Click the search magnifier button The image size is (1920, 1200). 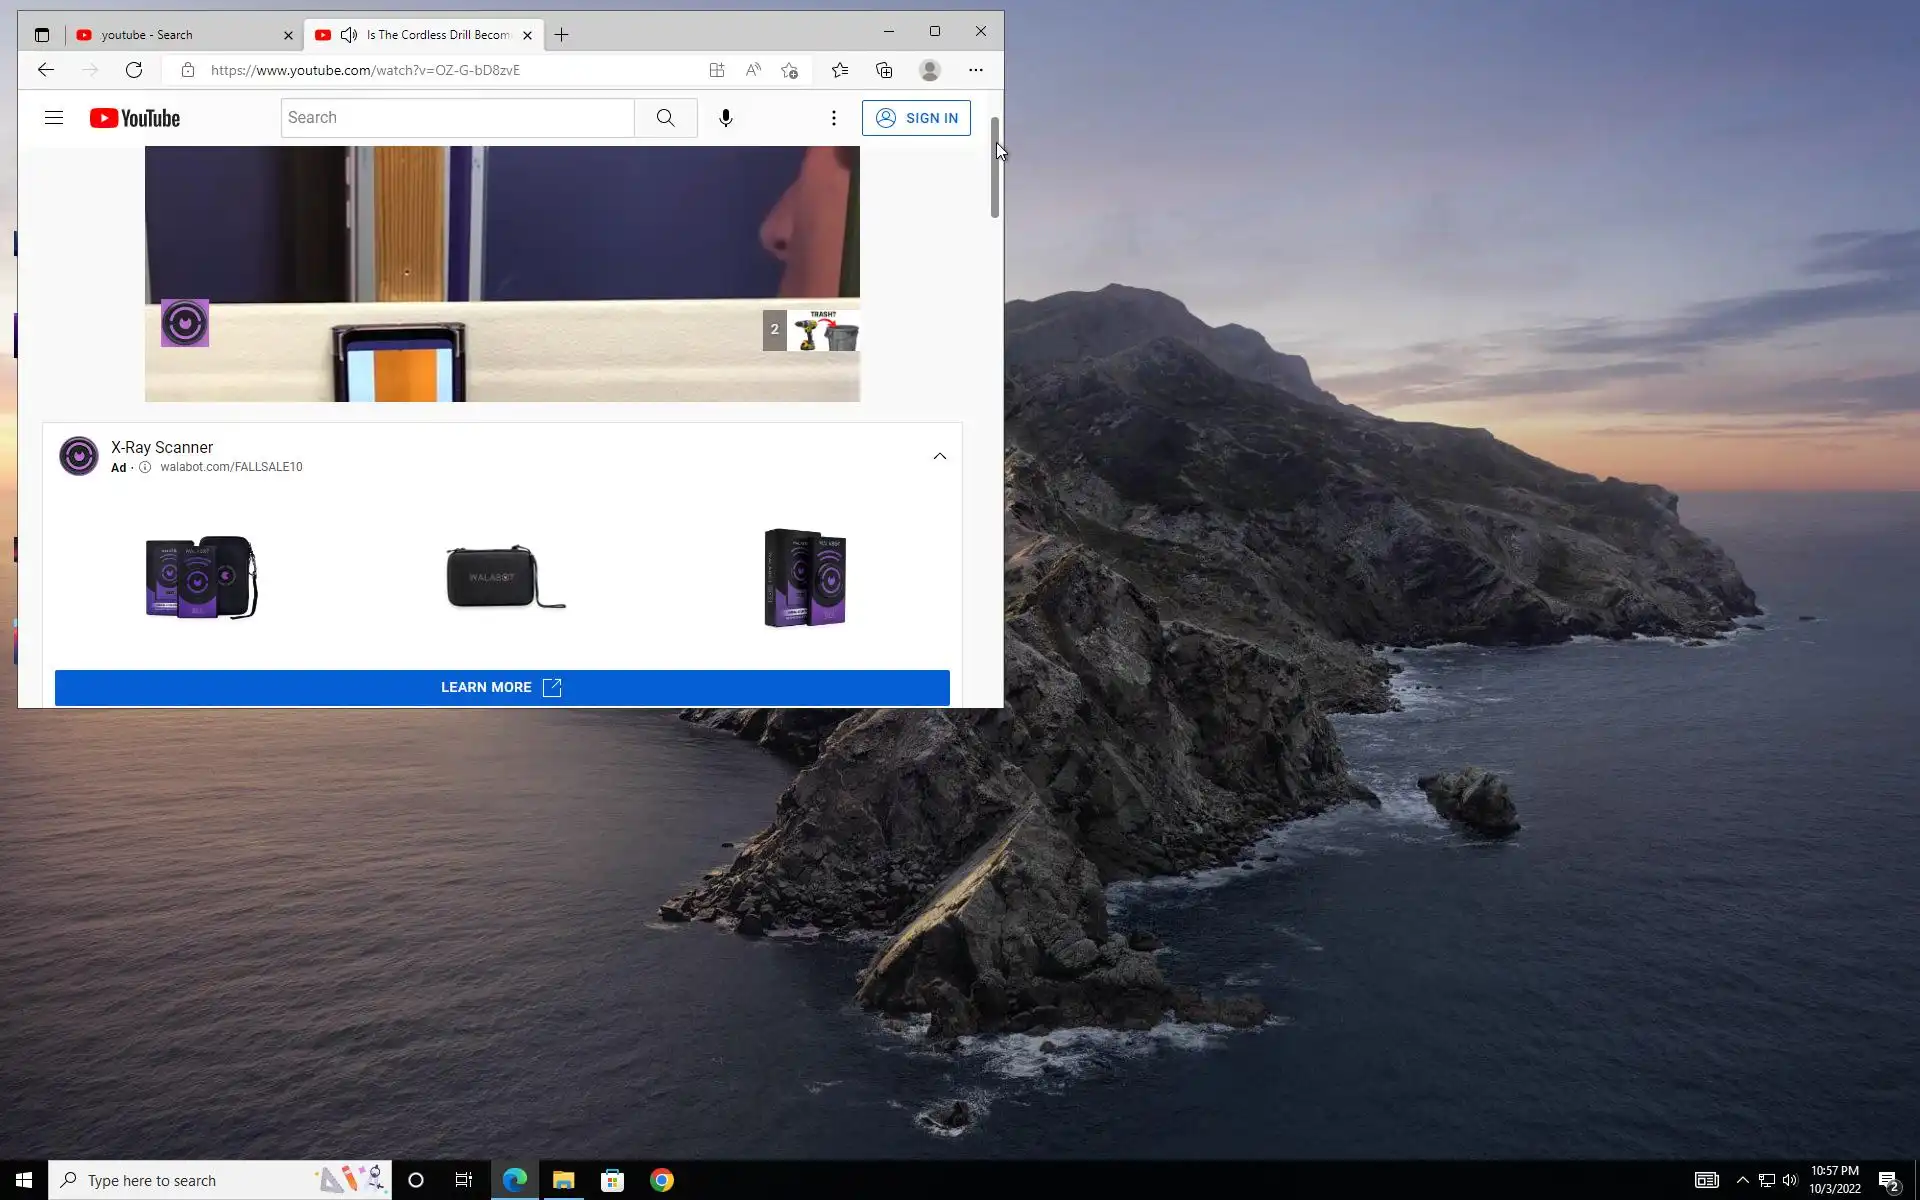coord(665,118)
